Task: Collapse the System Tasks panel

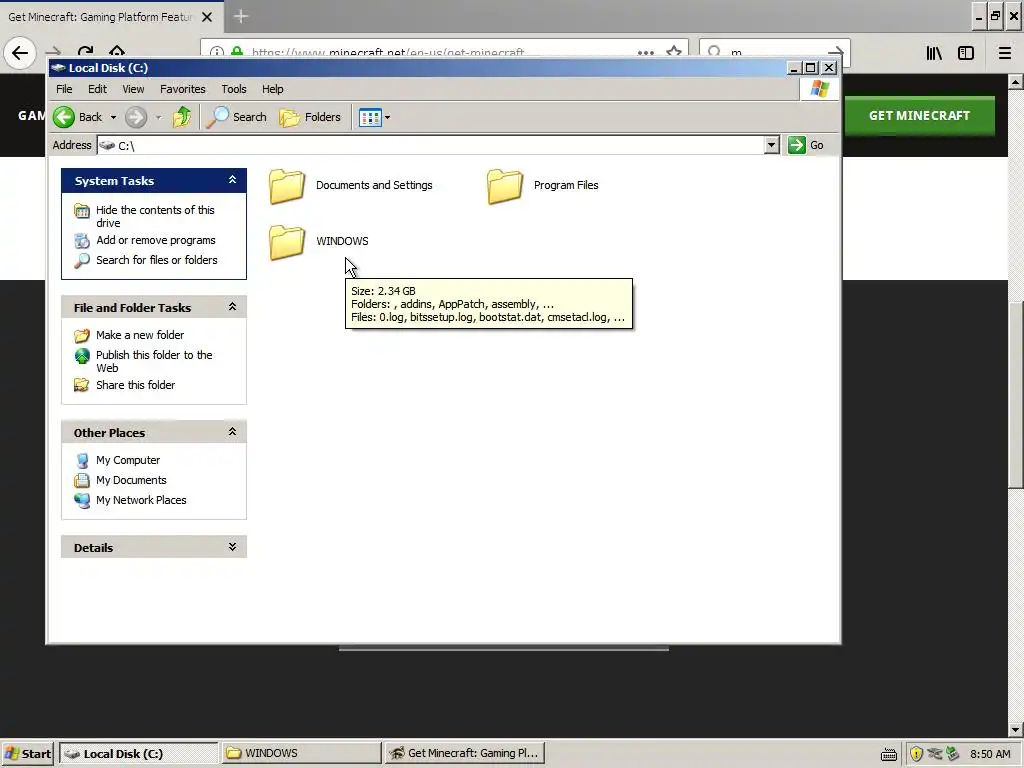Action: [x=232, y=180]
